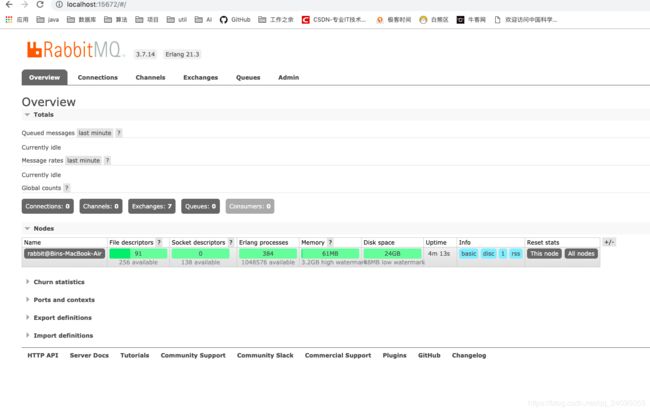Image resolution: width=650 pixels, height=412 pixels.
Task: Click Socket descriptors bar showing 0
Action: tap(200, 254)
